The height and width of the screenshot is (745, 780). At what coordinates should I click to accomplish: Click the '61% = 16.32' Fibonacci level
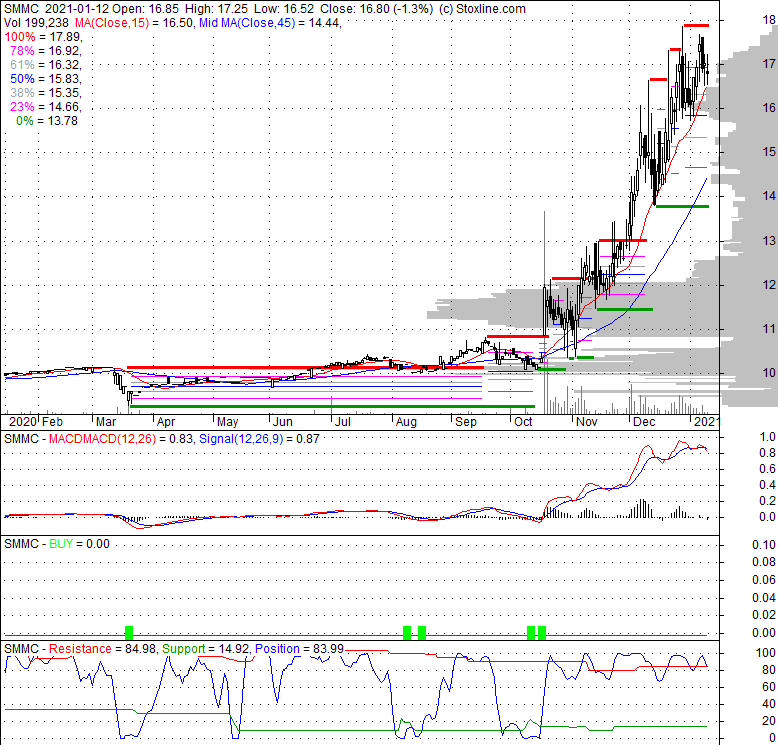pyautogui.click(x=45, y=65)
